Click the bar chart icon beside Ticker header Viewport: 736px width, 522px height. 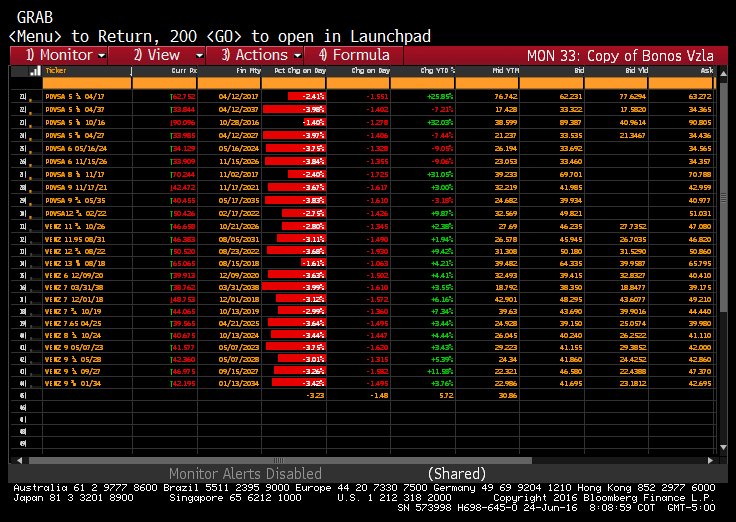(x=35, y=71)
